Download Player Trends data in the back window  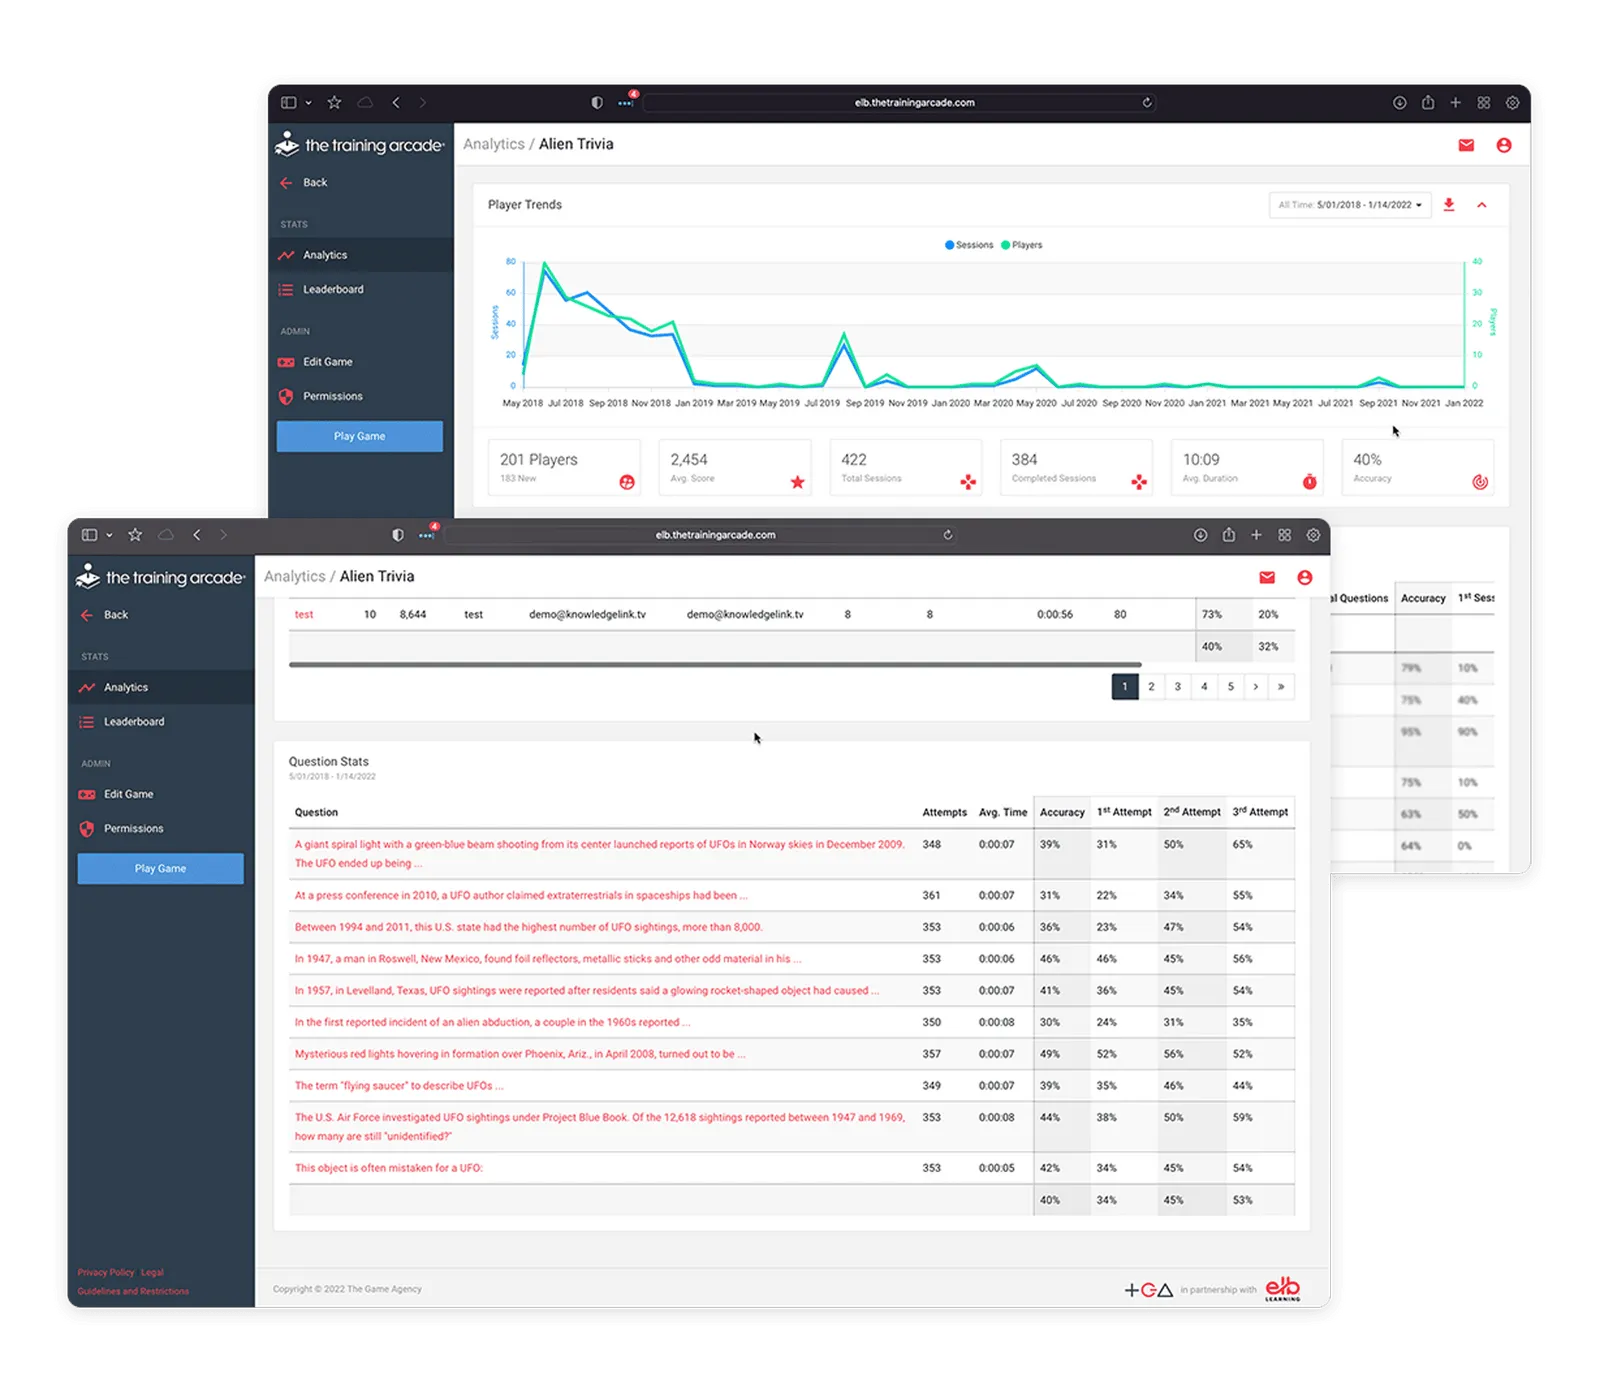(x=1449, y=205)
